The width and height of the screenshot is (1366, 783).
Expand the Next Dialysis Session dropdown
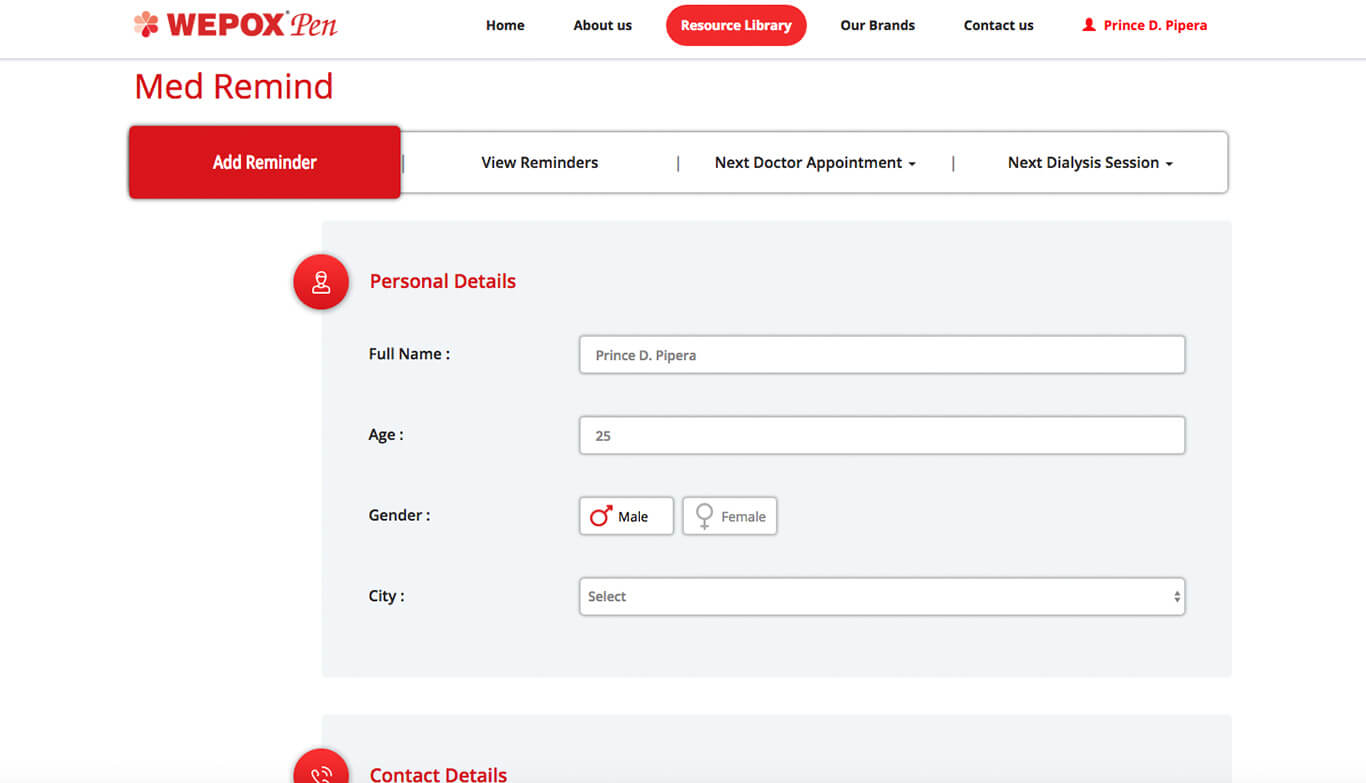point(1089,163)
